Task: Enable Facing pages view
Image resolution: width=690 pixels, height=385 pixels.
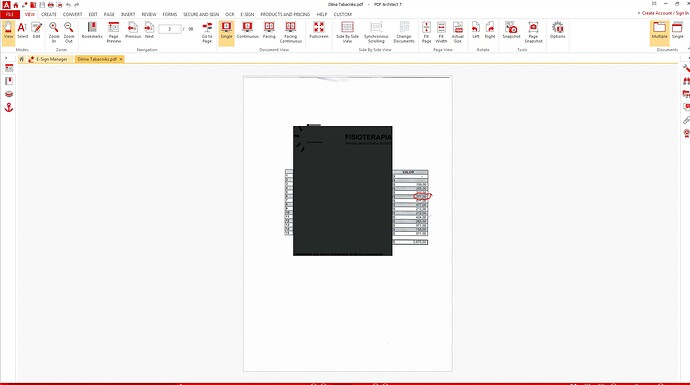Action: pos(269,30)
